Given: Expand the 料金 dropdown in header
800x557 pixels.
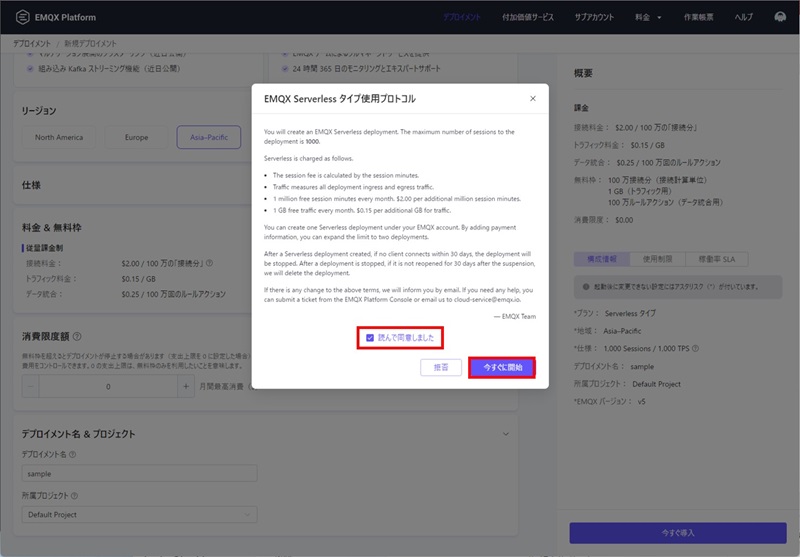Looking at the screenshot, I should [x=648, y=17].
